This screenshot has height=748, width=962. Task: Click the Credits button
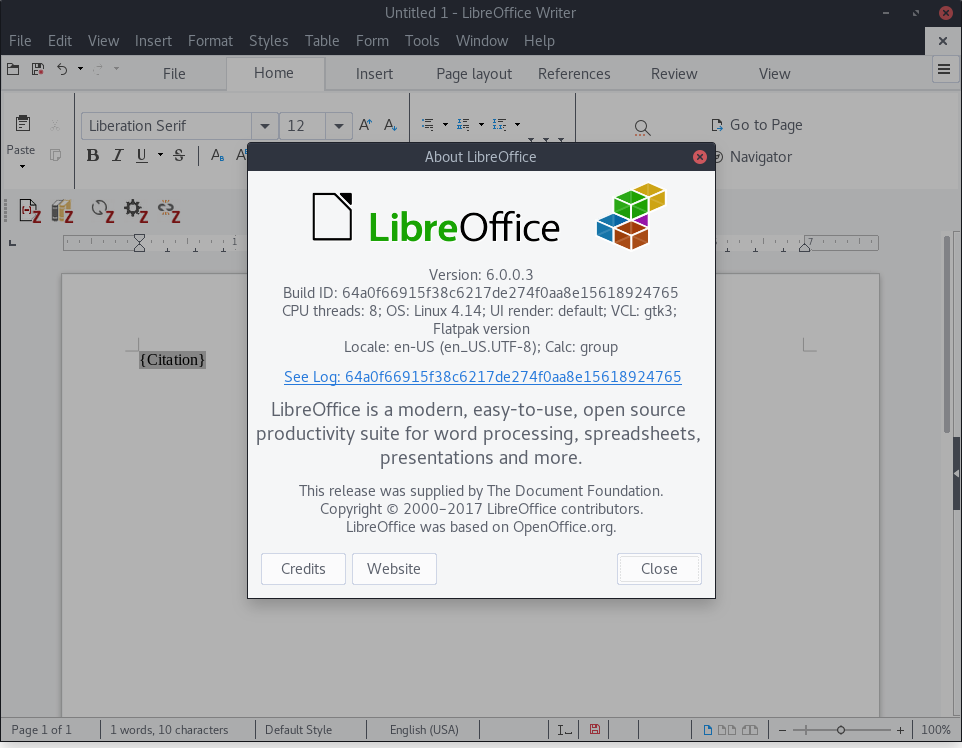point(303,569)
